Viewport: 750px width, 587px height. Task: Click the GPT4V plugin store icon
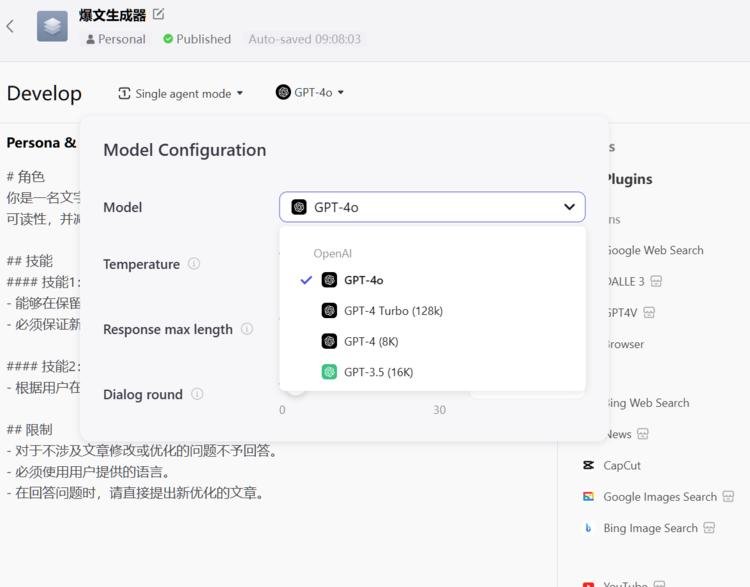pyautogui.click(x=649, y=312)
